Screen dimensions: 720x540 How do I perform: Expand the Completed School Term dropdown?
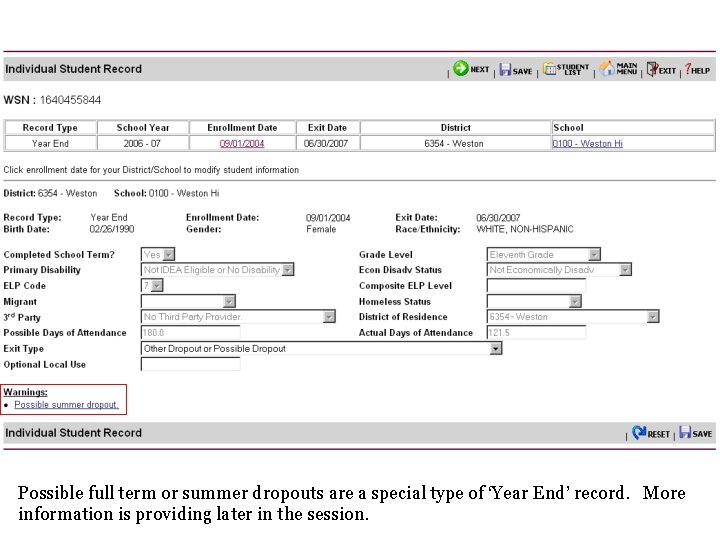coord(169,254)
